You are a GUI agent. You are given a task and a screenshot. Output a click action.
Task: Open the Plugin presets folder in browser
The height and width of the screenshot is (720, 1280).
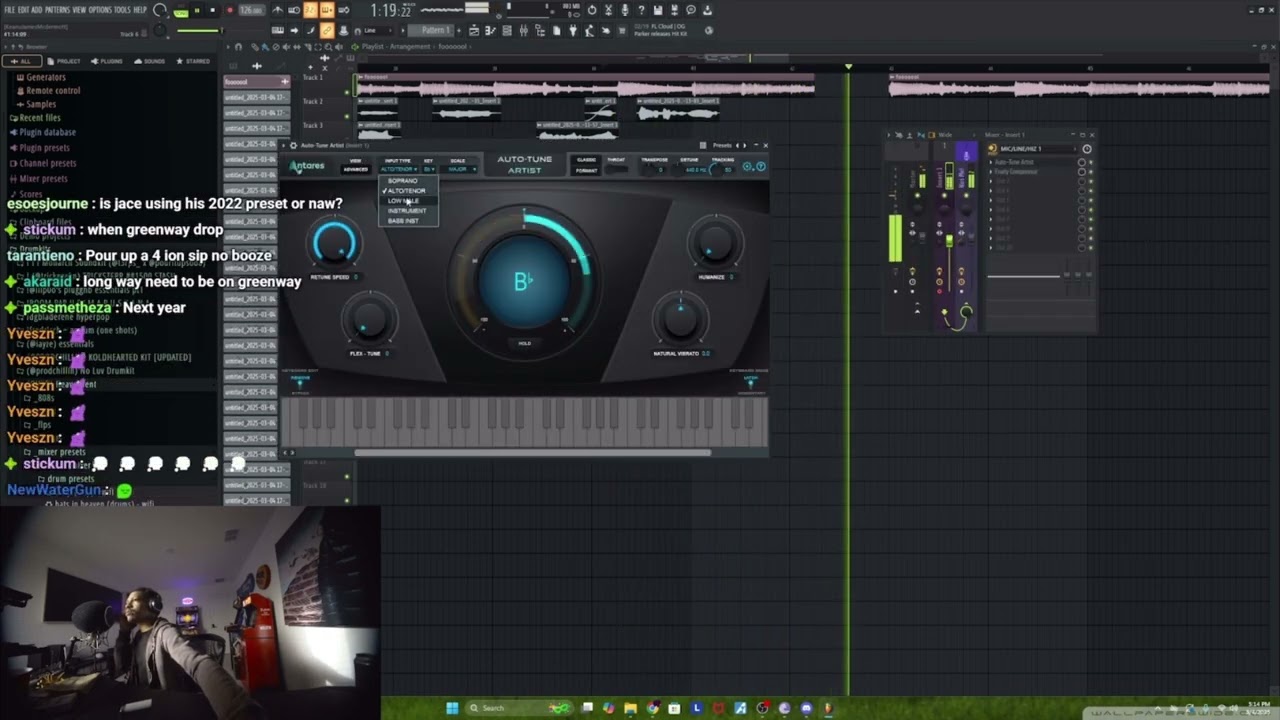coord(43,147)
